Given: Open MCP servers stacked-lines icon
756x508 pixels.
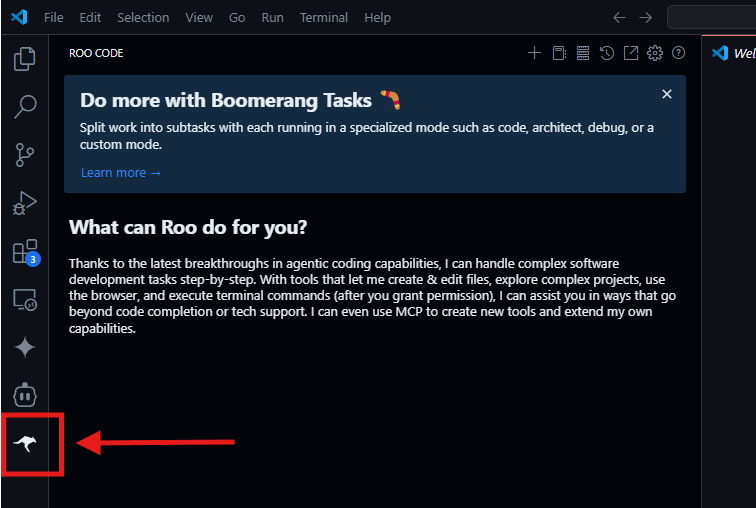Looking at the screenshot, I should pyautogui.click(x=583, y=53).
